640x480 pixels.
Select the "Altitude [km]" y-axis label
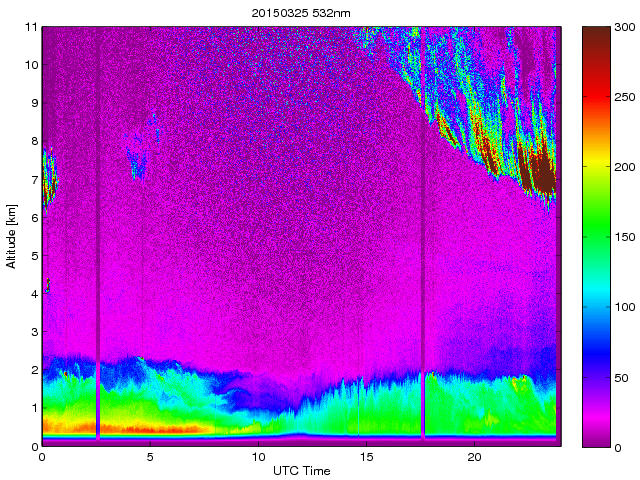12,236
